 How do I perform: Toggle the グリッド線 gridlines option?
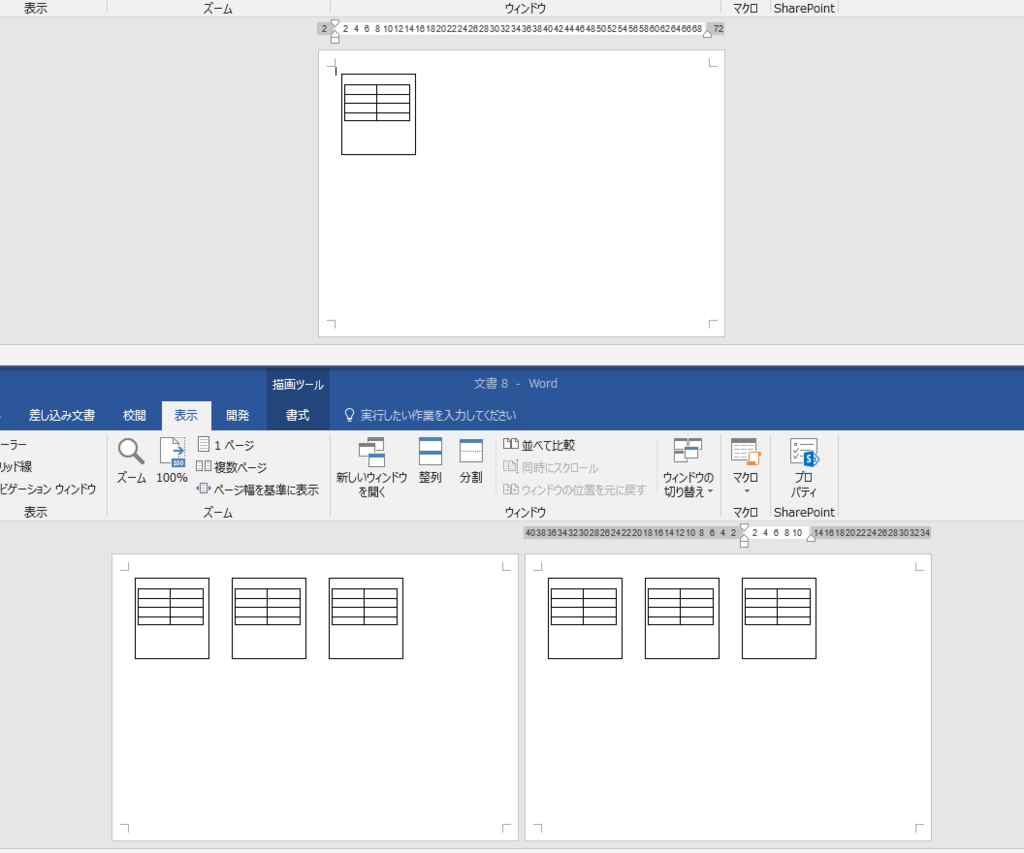(16, 466)
